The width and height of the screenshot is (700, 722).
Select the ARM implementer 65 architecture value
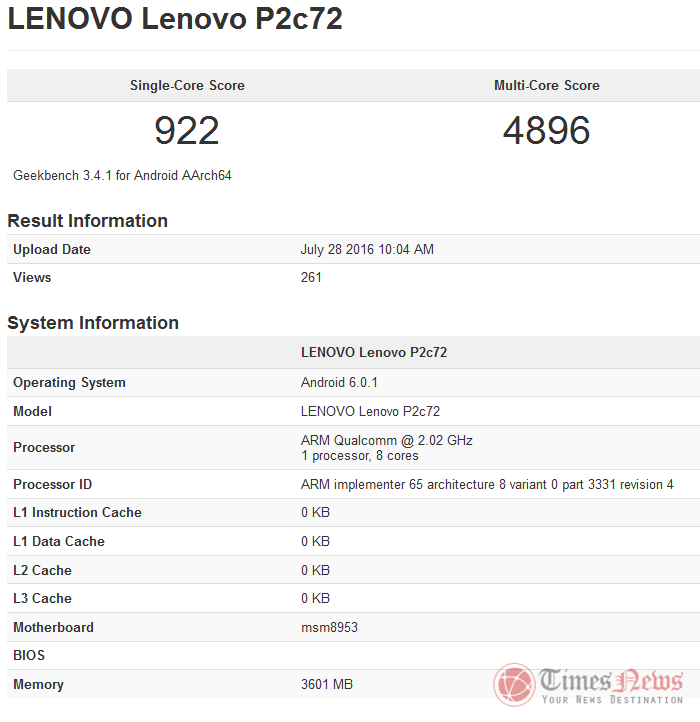(487, 484)
